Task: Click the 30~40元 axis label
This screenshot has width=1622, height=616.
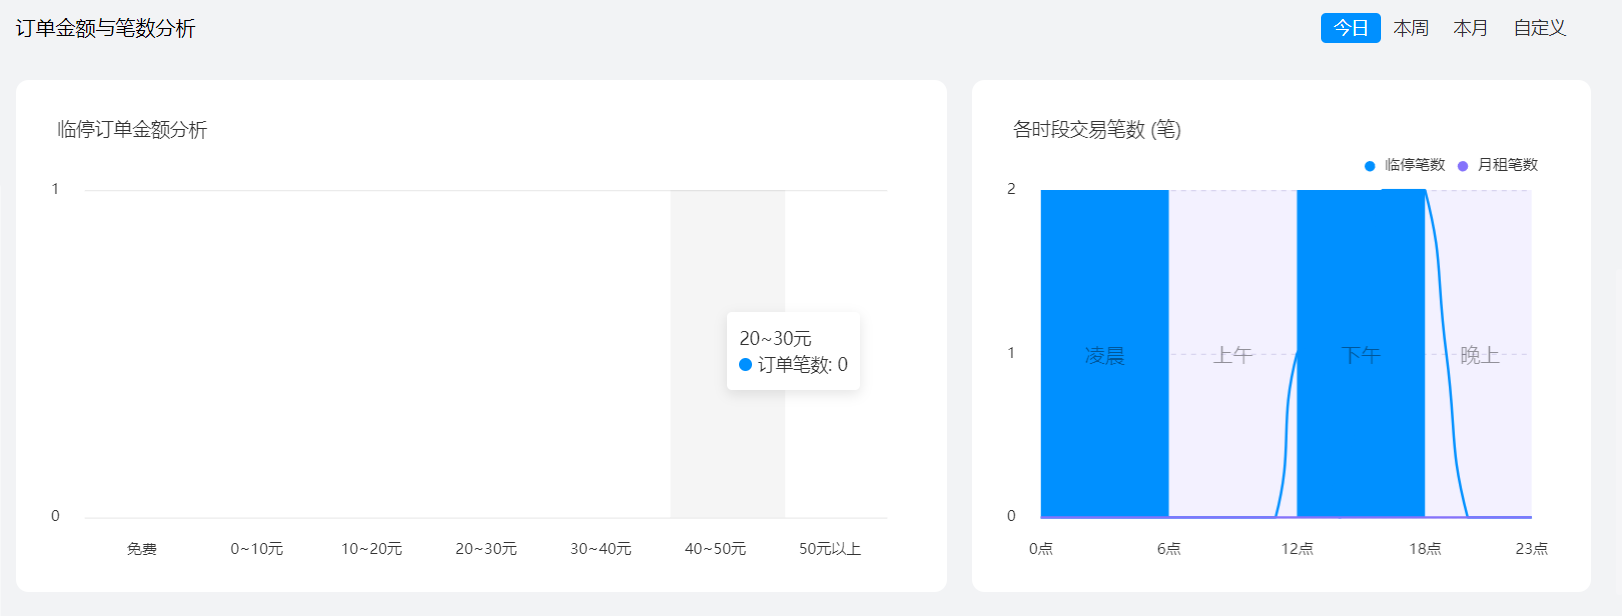Action: click(x=600, y=549)
